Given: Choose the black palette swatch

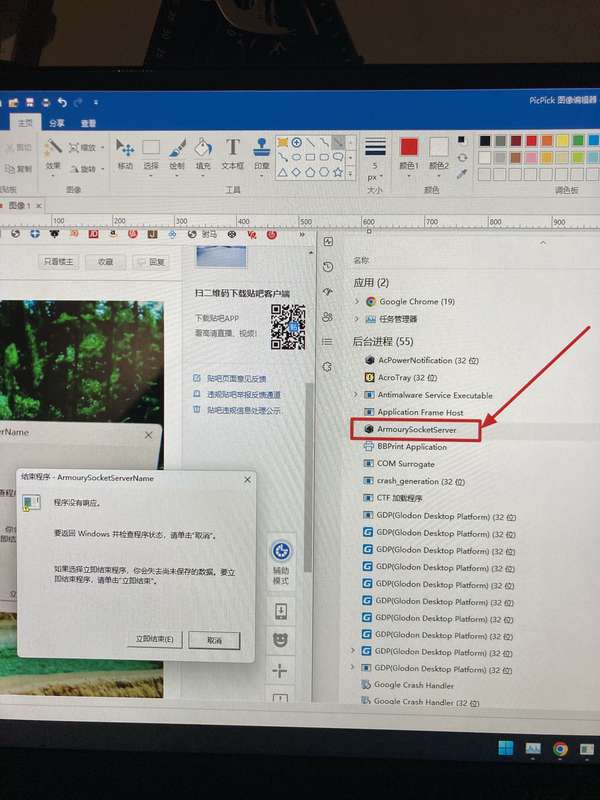Looking at the screenshot, I should click(x=485, y=141).
